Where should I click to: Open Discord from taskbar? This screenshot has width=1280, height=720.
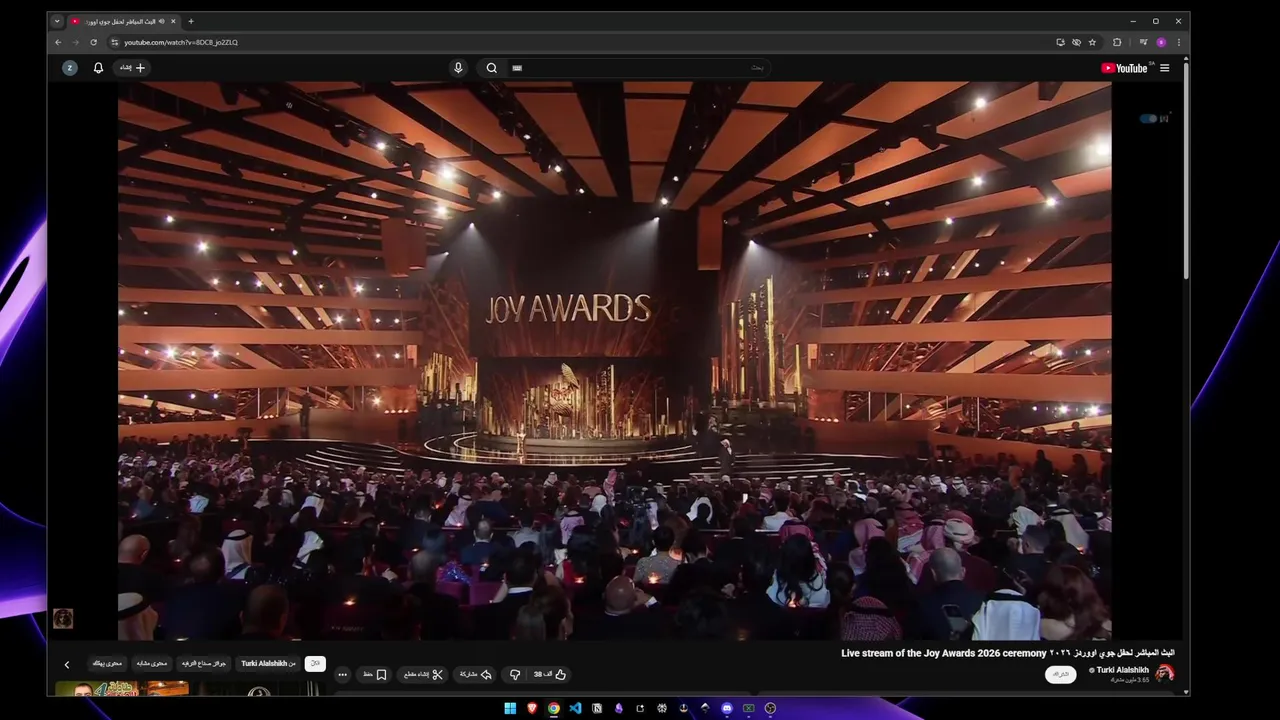(x=727, y=708)
